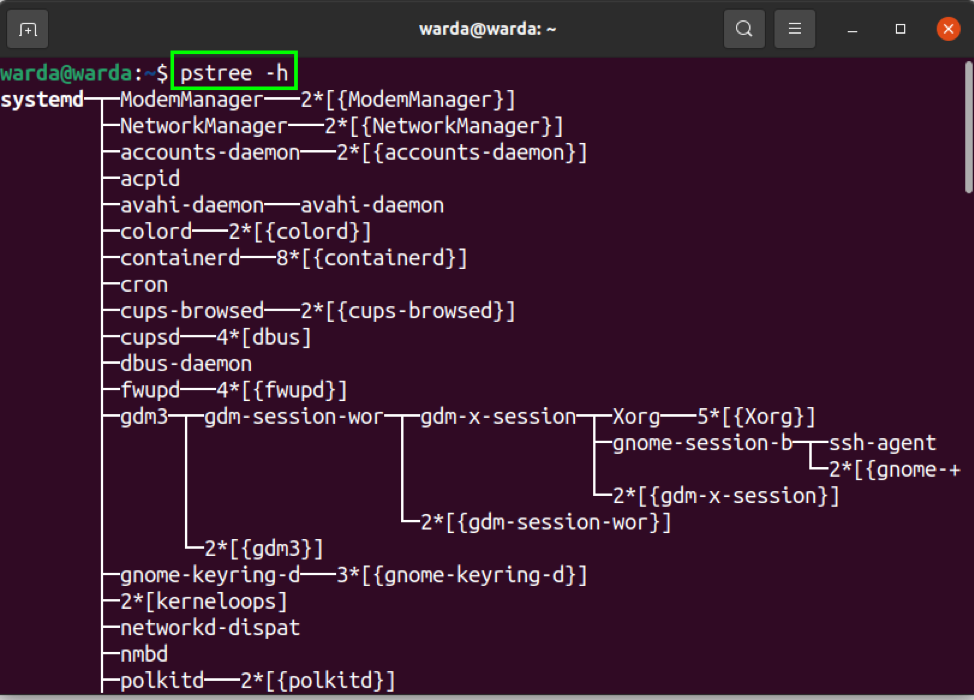Click the polkitd process entry
The image size is (974, 700).
click(x=162, y=680)
